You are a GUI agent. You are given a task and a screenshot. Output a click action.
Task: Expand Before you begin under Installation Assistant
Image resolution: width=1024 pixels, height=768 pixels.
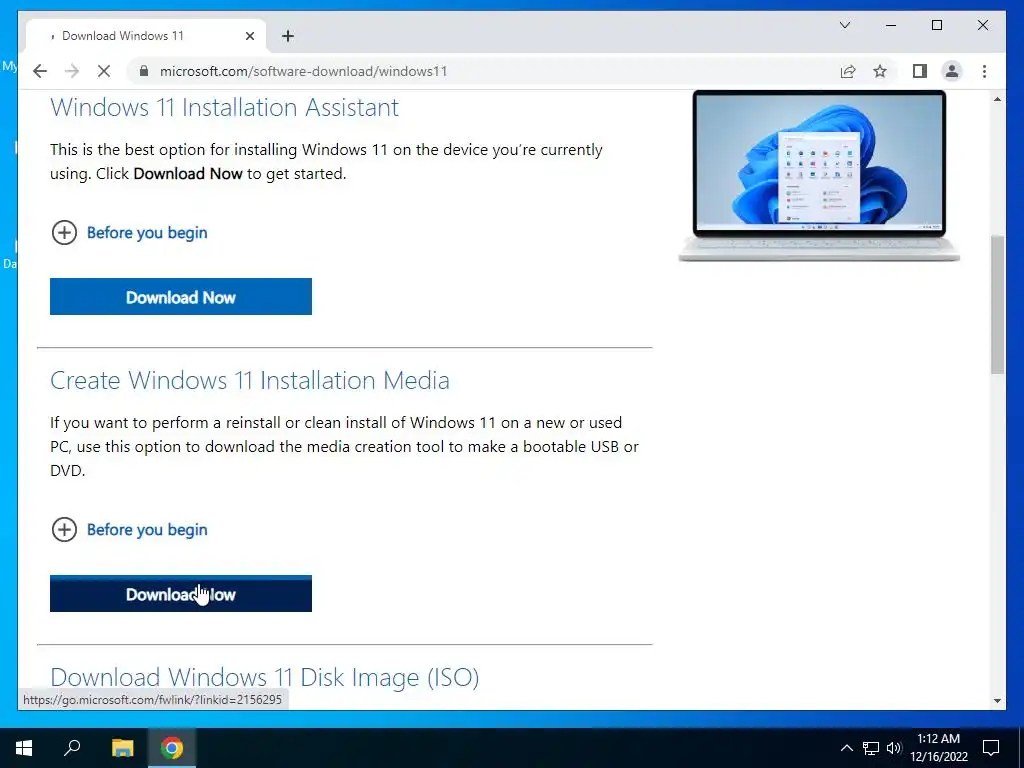(129, 232)
